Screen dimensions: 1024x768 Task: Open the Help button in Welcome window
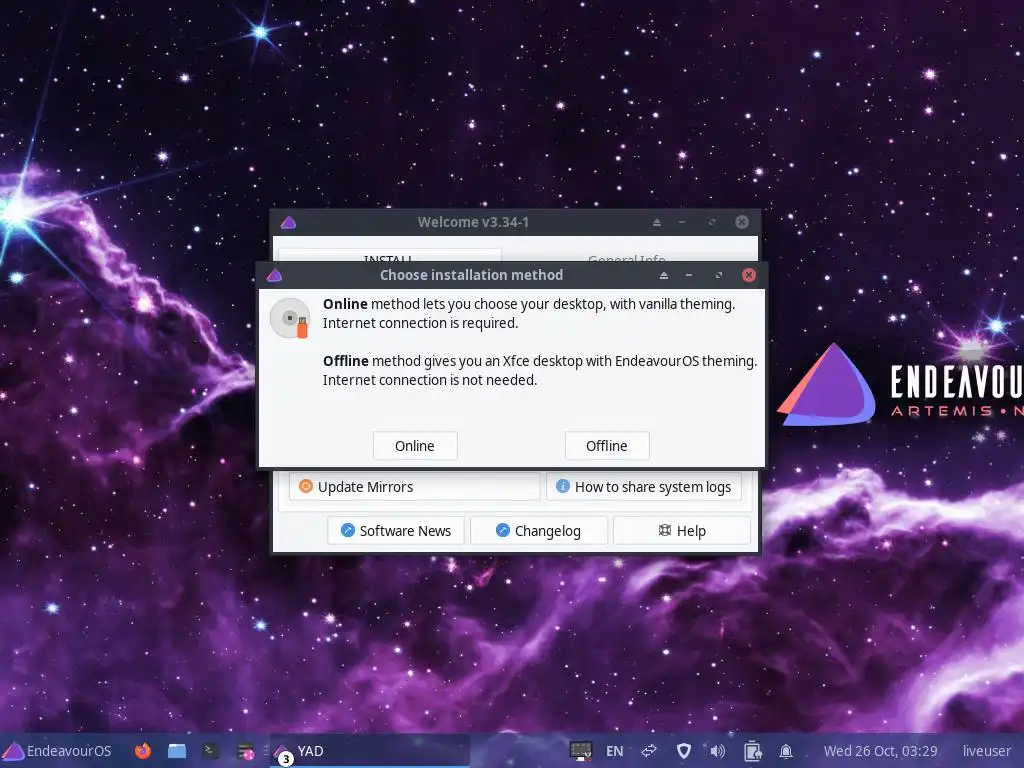click(682, 530)
